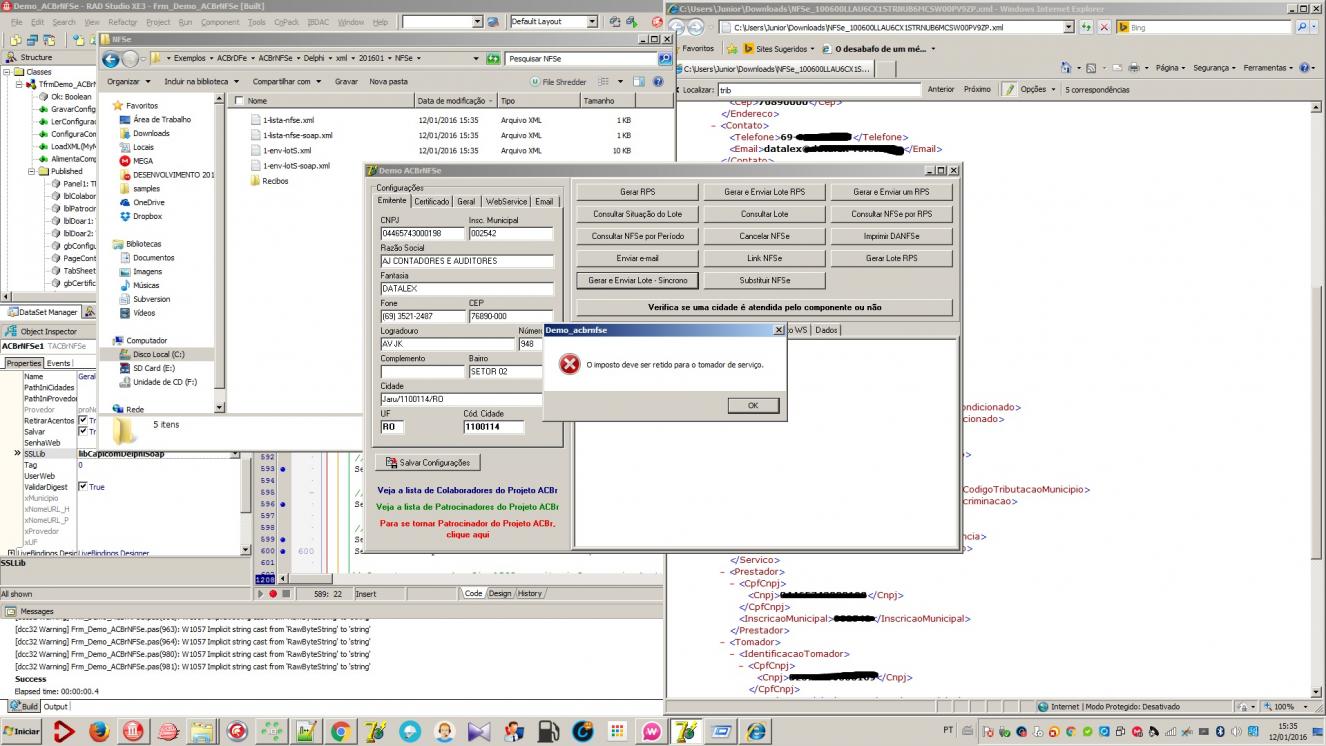Click the red stop X in Internet Explorer
Image resolution: width=1326 pixels, height=746 pixels.
1105,27
